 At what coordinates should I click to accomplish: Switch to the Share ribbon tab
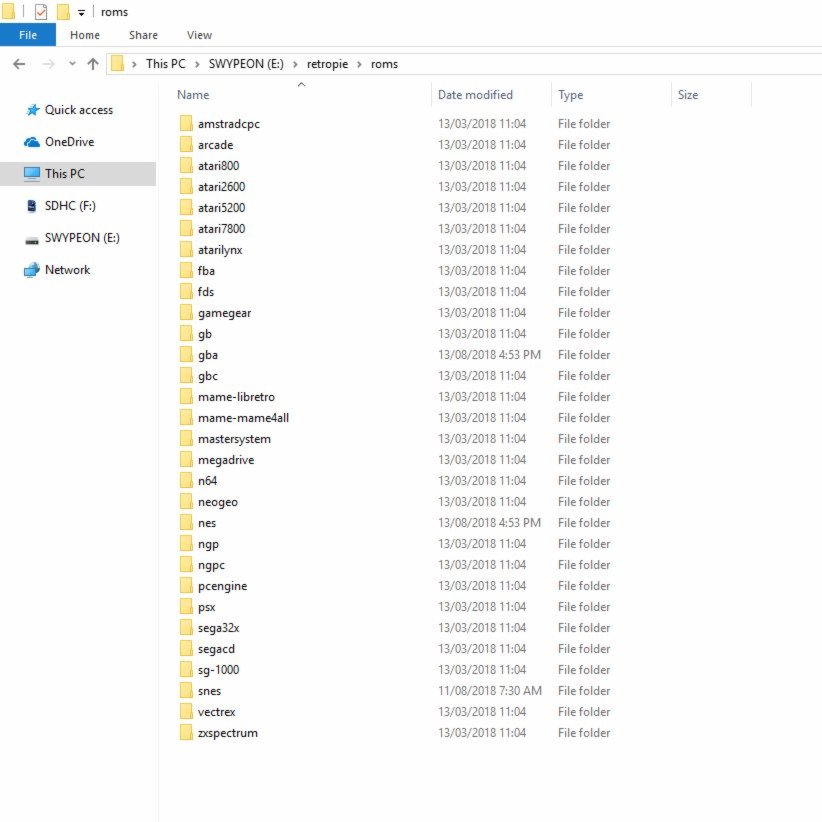coord(143,35)
